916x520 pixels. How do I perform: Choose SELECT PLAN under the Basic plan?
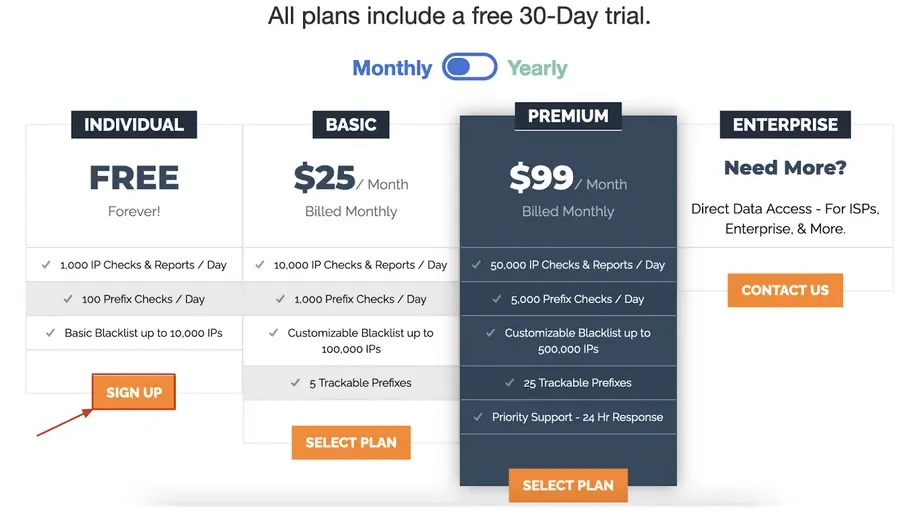[351, 442]
